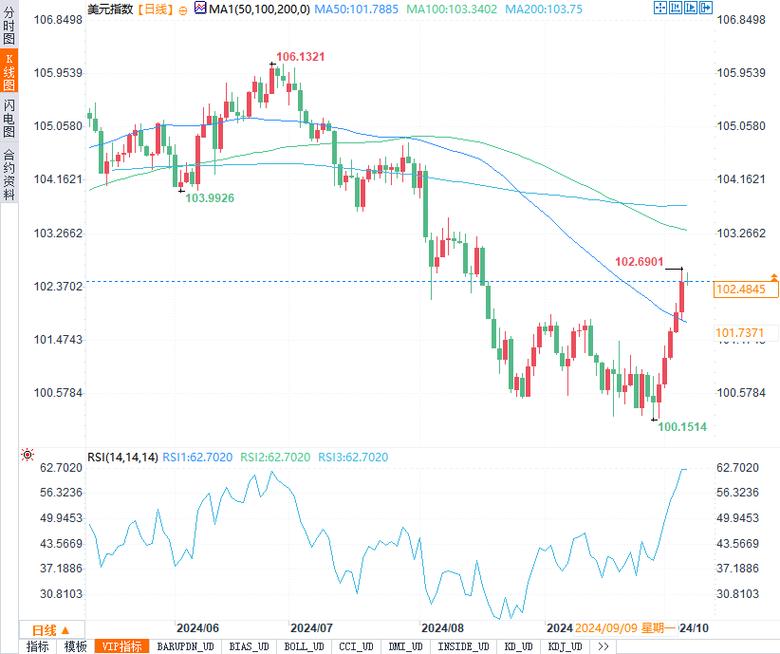Viewport: 780px width, 654px height.
Task: Show more indicators with >> arrow
Action: 603,647
